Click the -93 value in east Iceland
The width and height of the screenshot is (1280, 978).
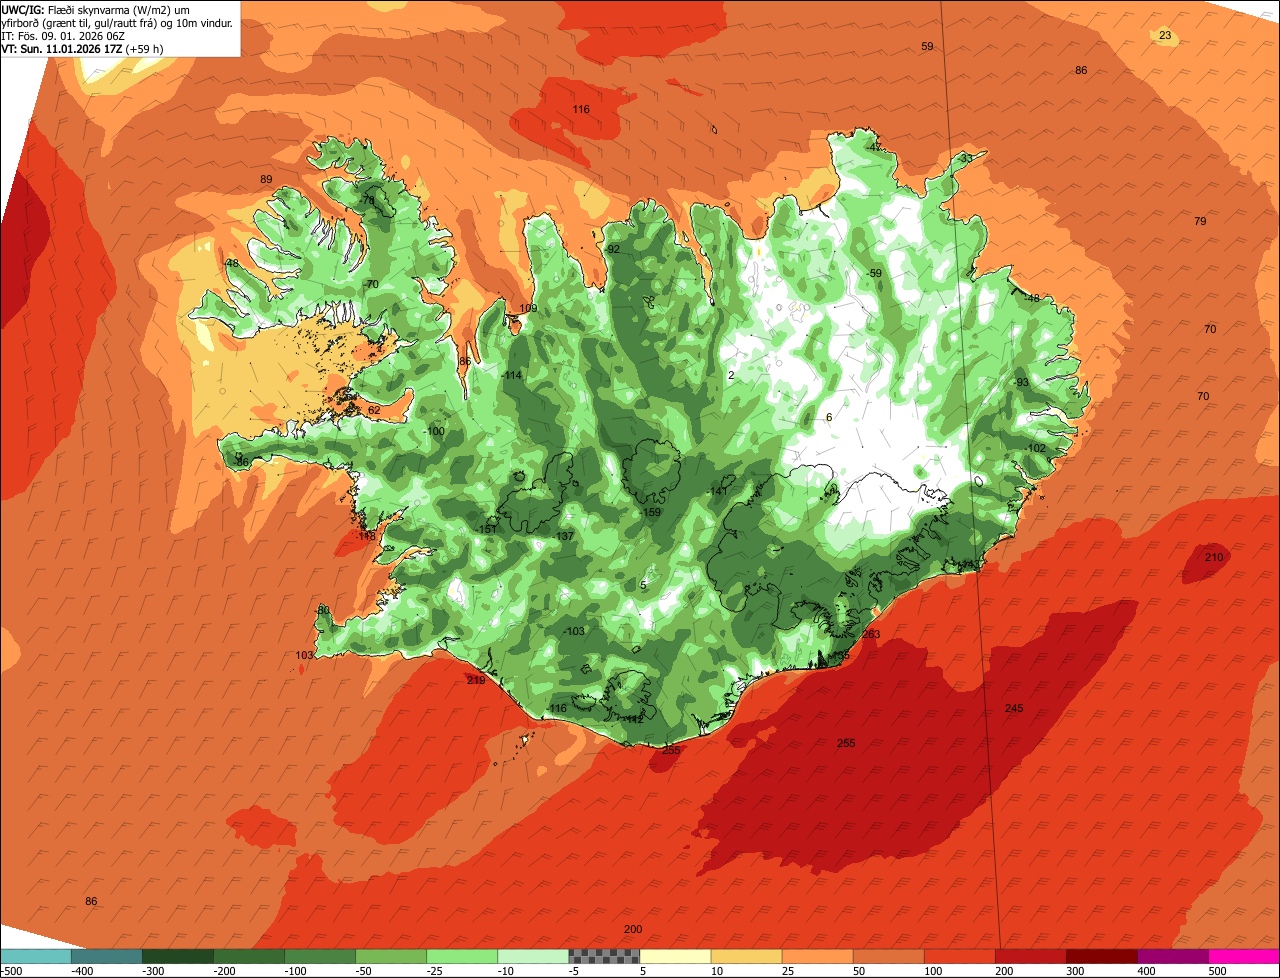[1021, 382]
